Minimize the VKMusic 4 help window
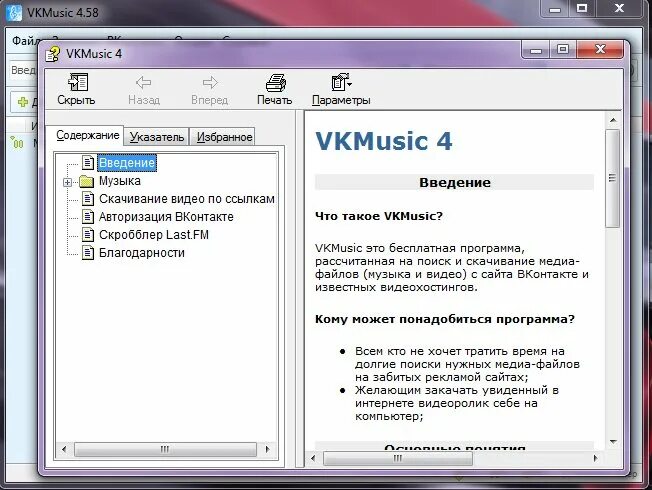The image size is (652, 490). tap(536, 49)
